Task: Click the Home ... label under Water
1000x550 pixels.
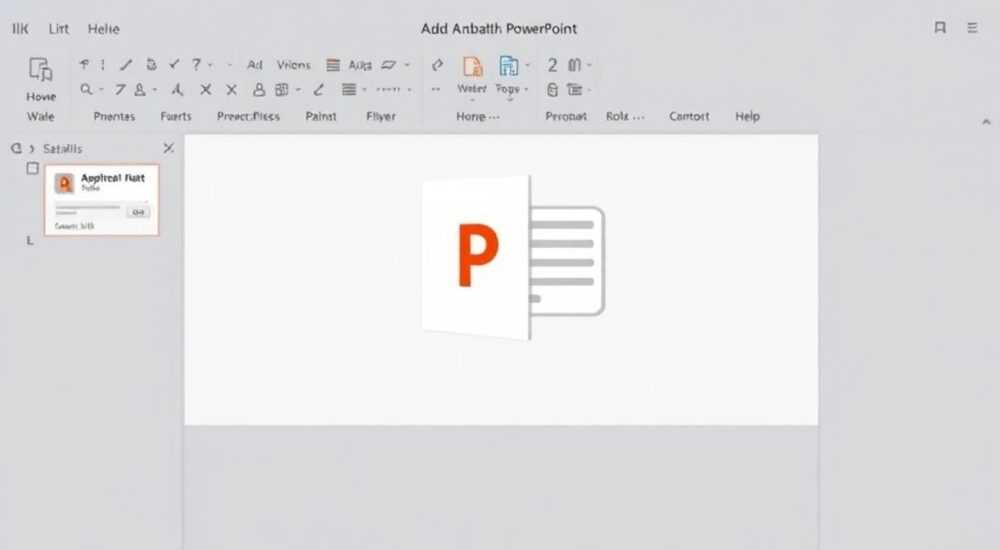Action: coord(477,116)
